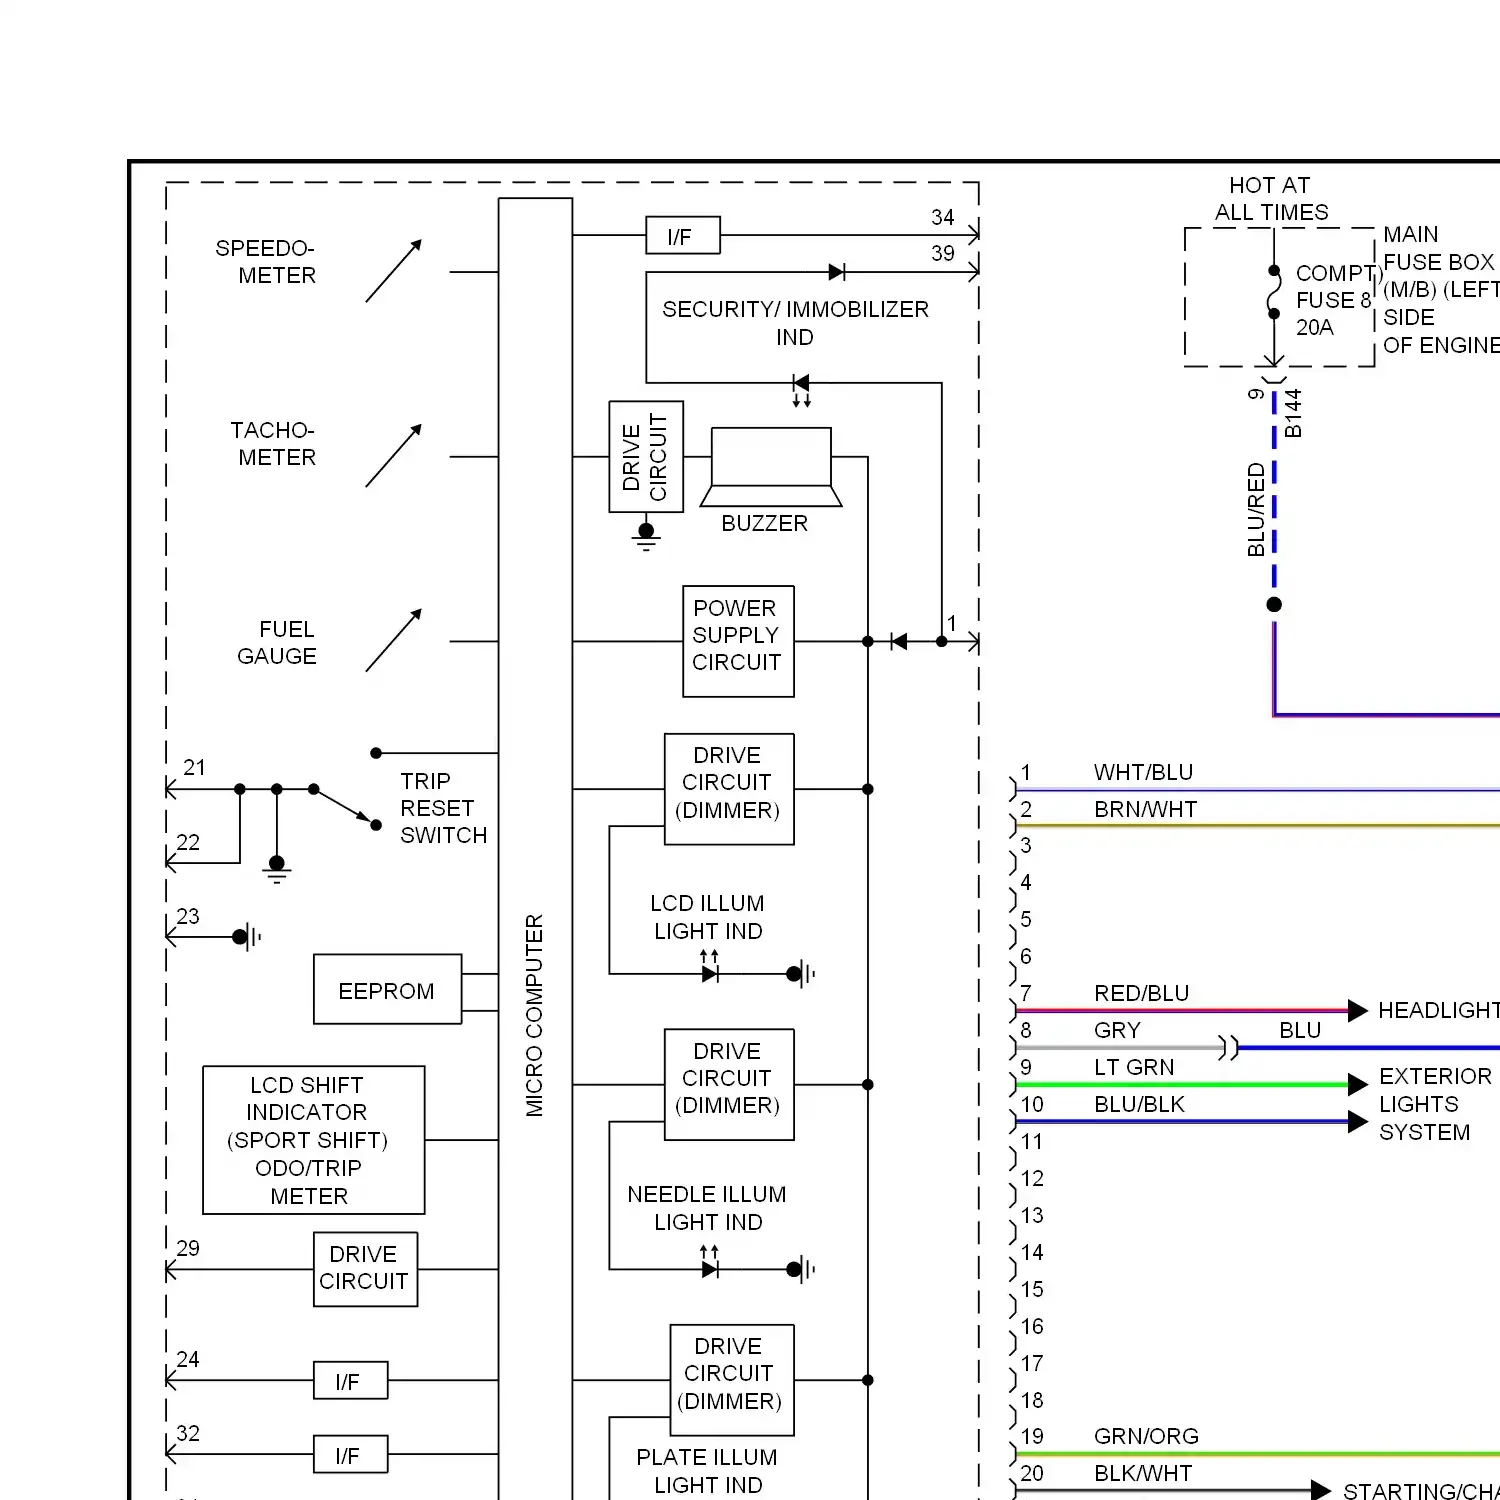Image resolution: width=1500 pixels, height=1500 pixels.
Task: Click the NEEDLE ILLUM LIGHT IND label
Action: (x=708, y=1208)
